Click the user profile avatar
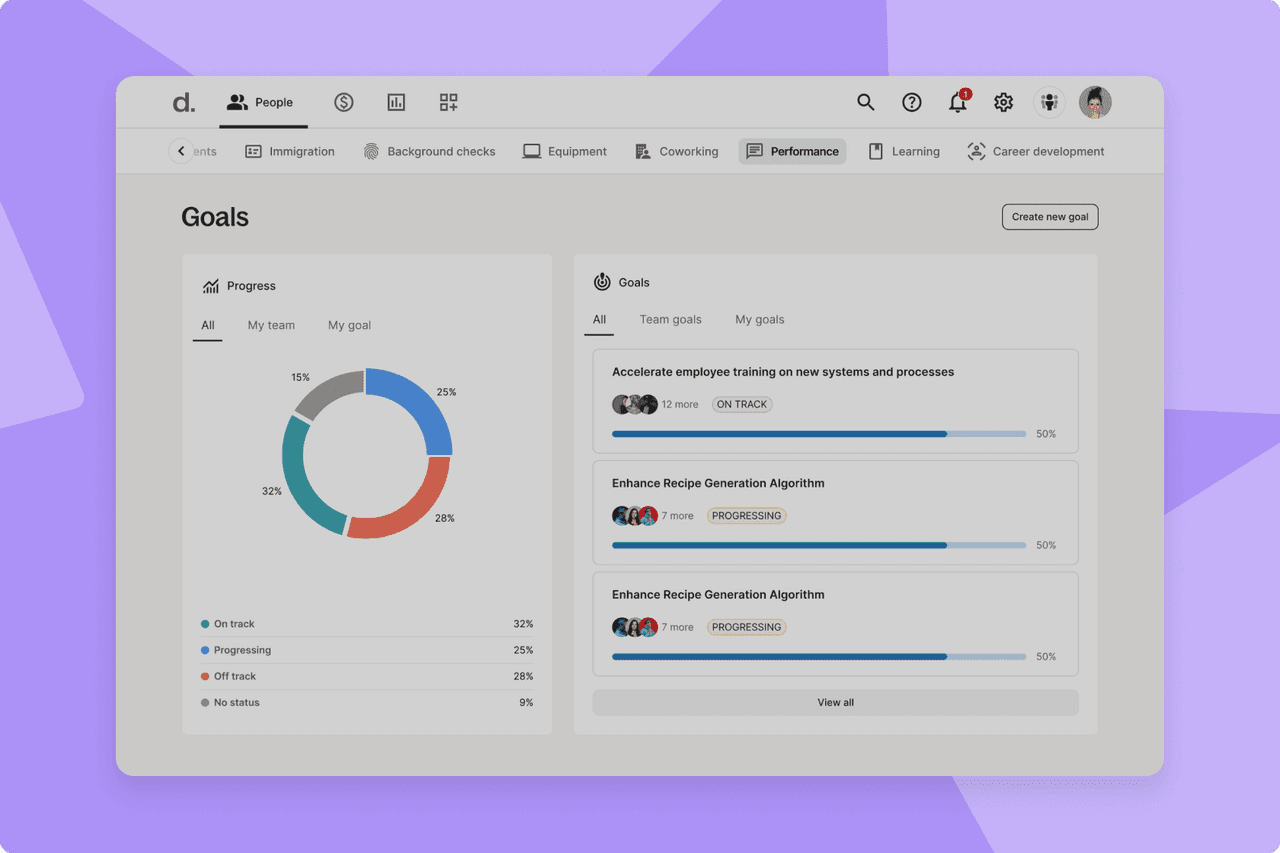The height and width of the screenshot is (853, 1280). coord(1095,102)
